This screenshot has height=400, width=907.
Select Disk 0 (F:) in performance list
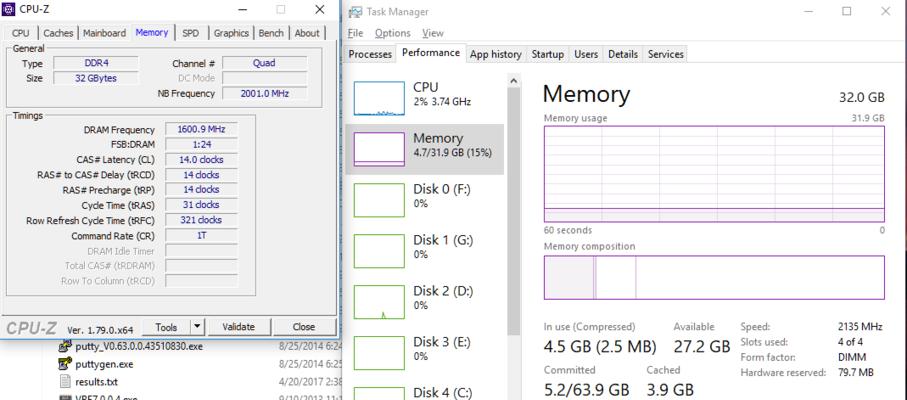pyautogui.click(x=425, y=200)
